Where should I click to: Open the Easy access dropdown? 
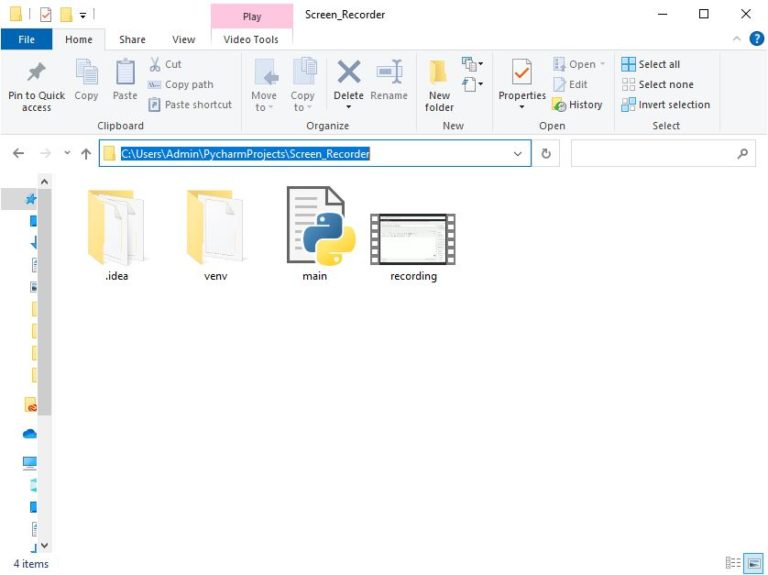pyautogui.click(x=473, y=84)
